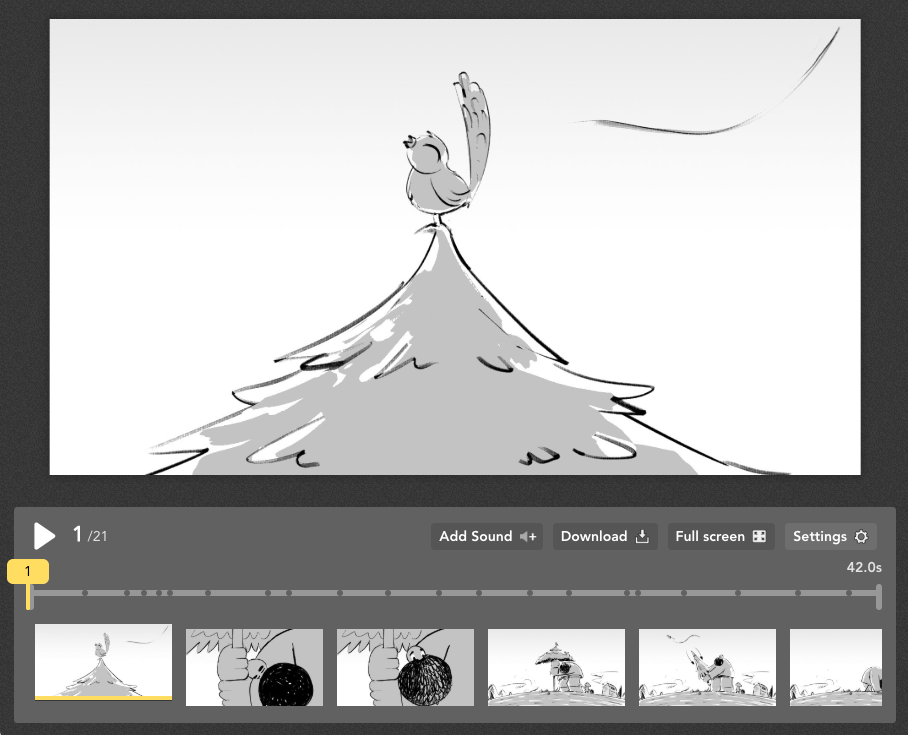Click the full screen expand icon
Image resolution: width=908 pixels, height=735 pixels.
pos(761,536)
